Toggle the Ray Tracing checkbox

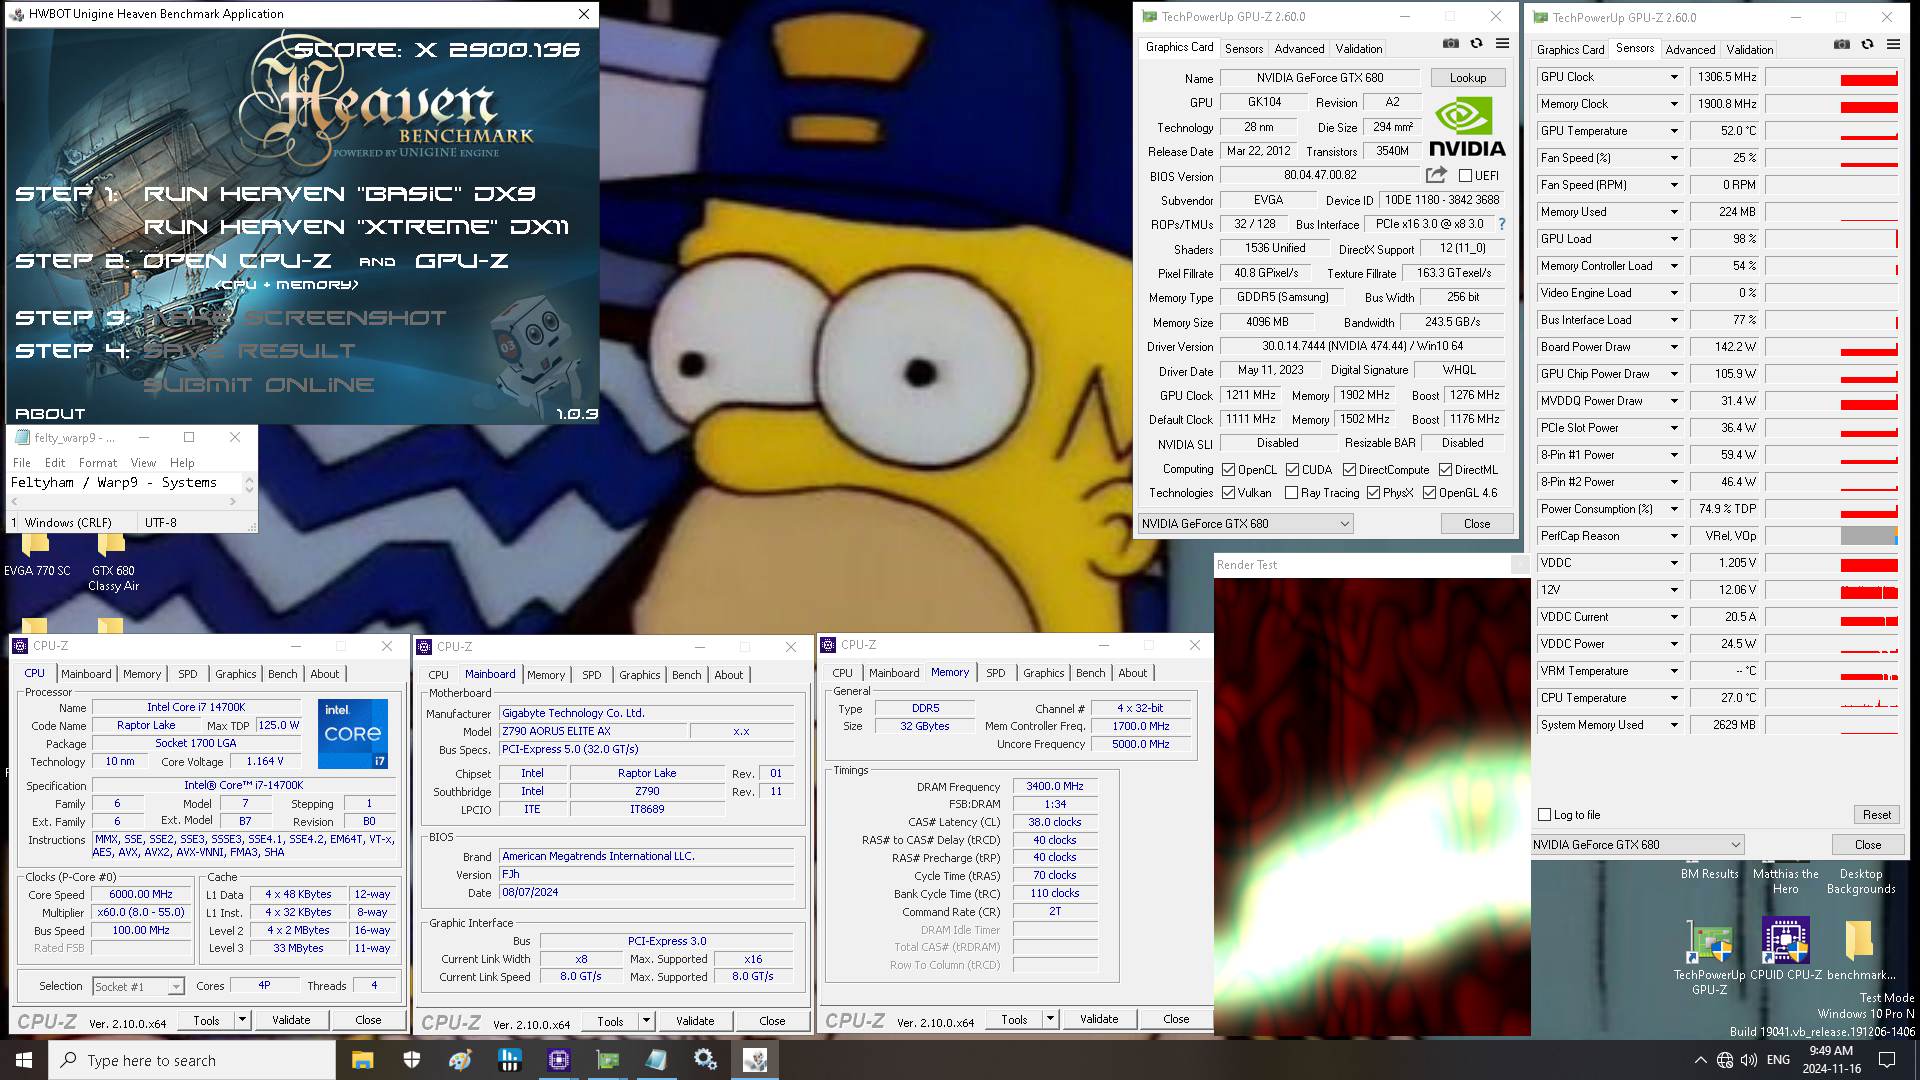pyautogui.click(x=1291, y=493)
